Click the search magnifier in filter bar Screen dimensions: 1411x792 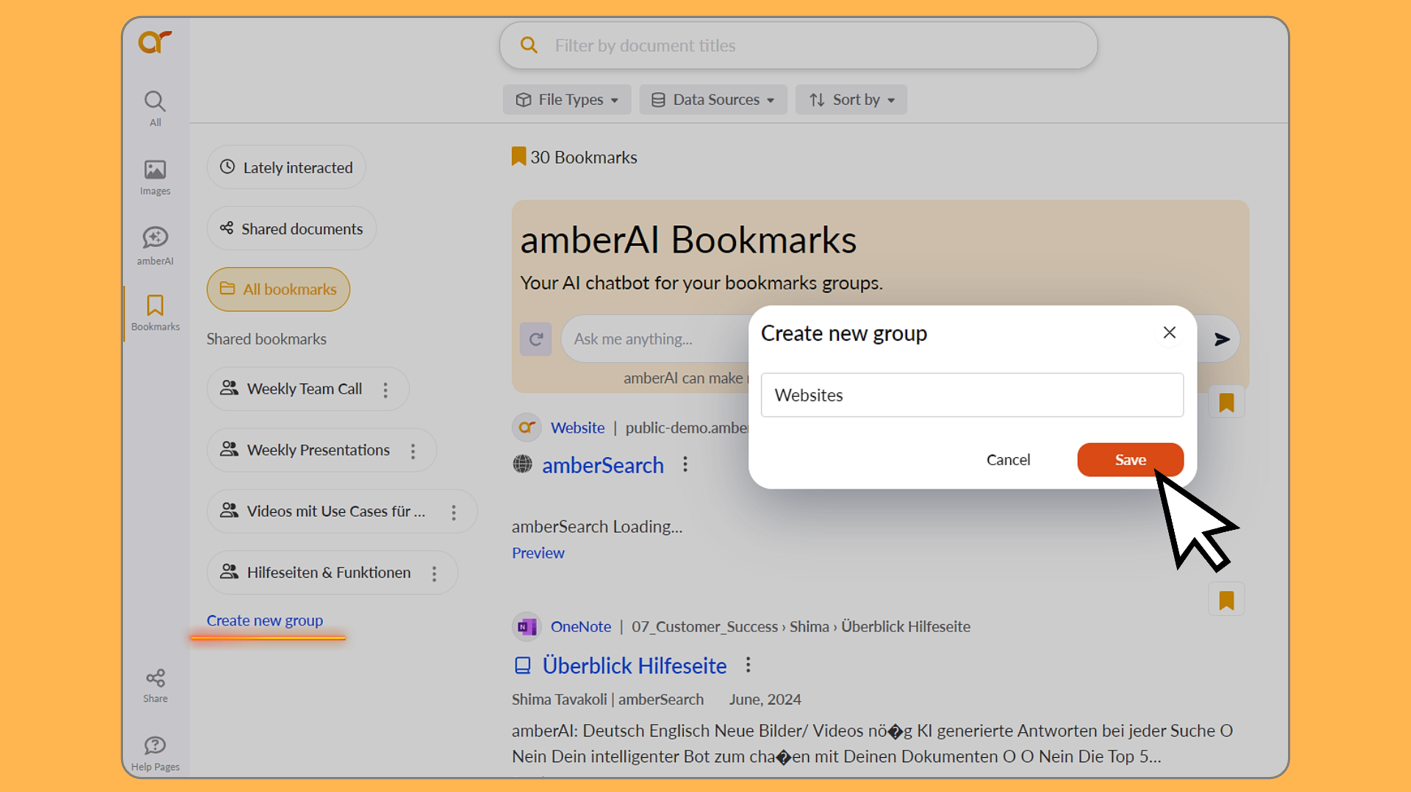click(529, 45)
